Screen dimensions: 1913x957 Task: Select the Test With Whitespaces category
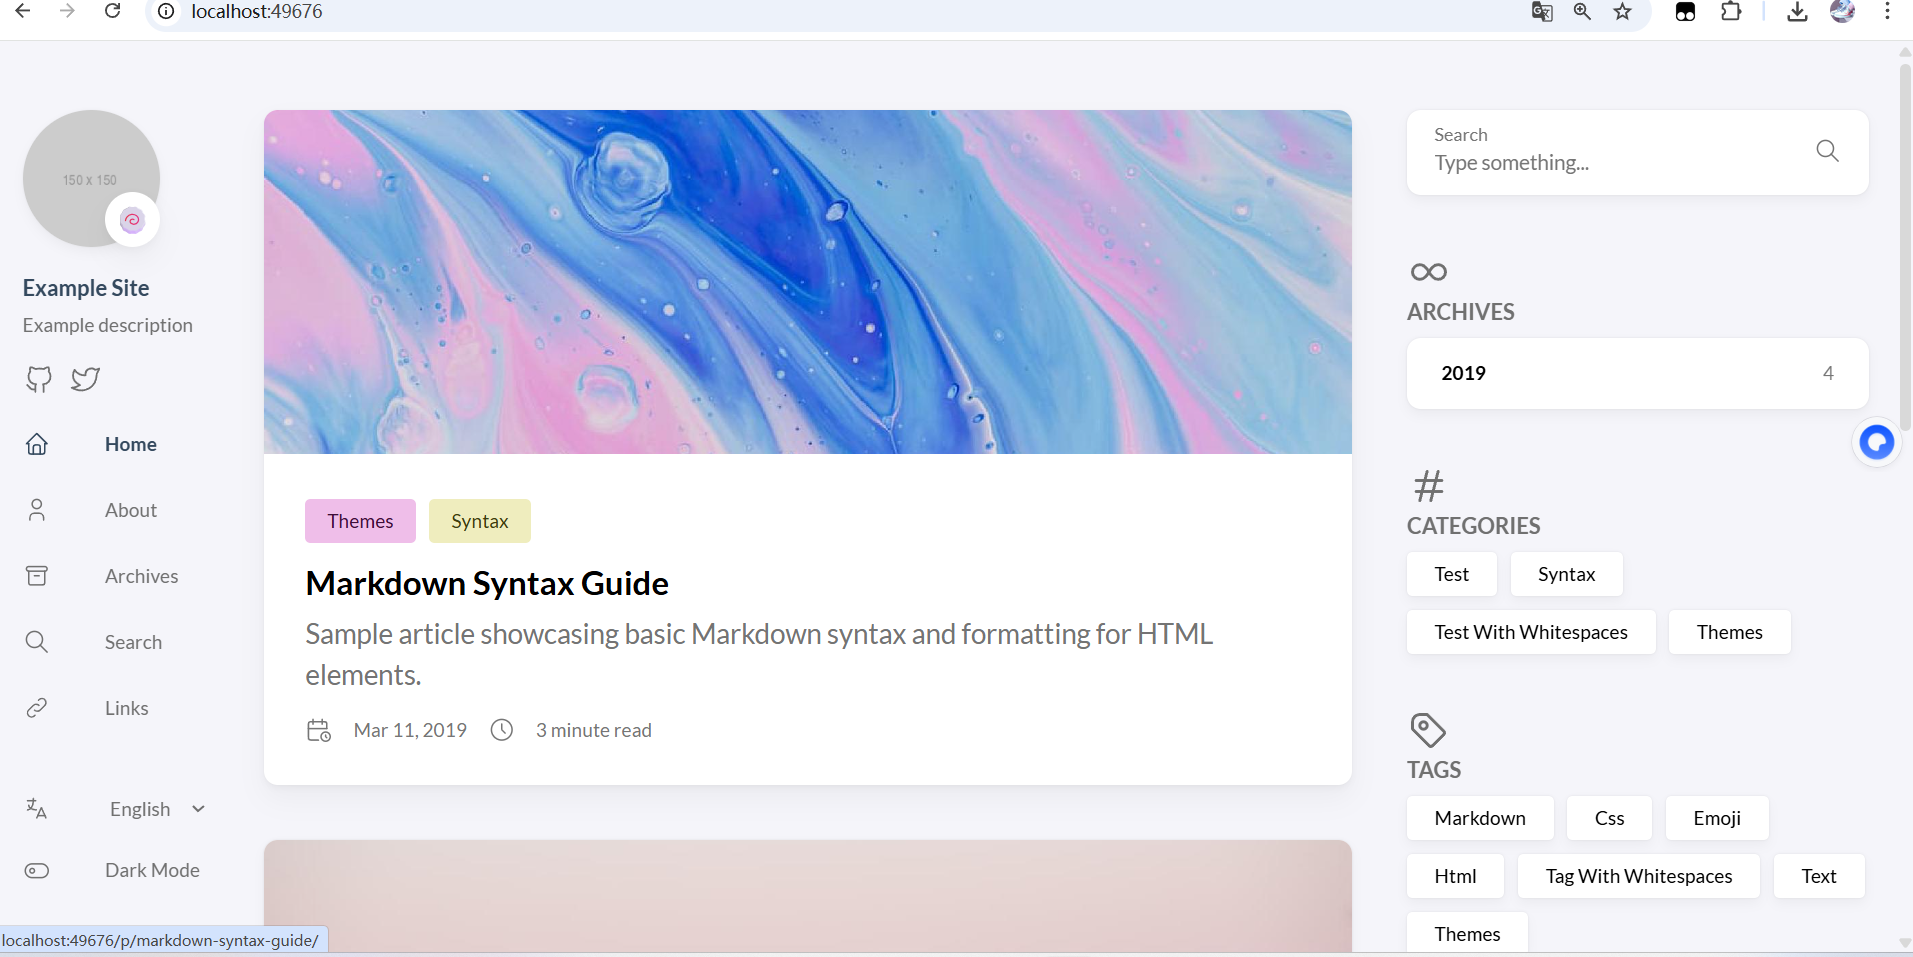[x=1530, y=632]
